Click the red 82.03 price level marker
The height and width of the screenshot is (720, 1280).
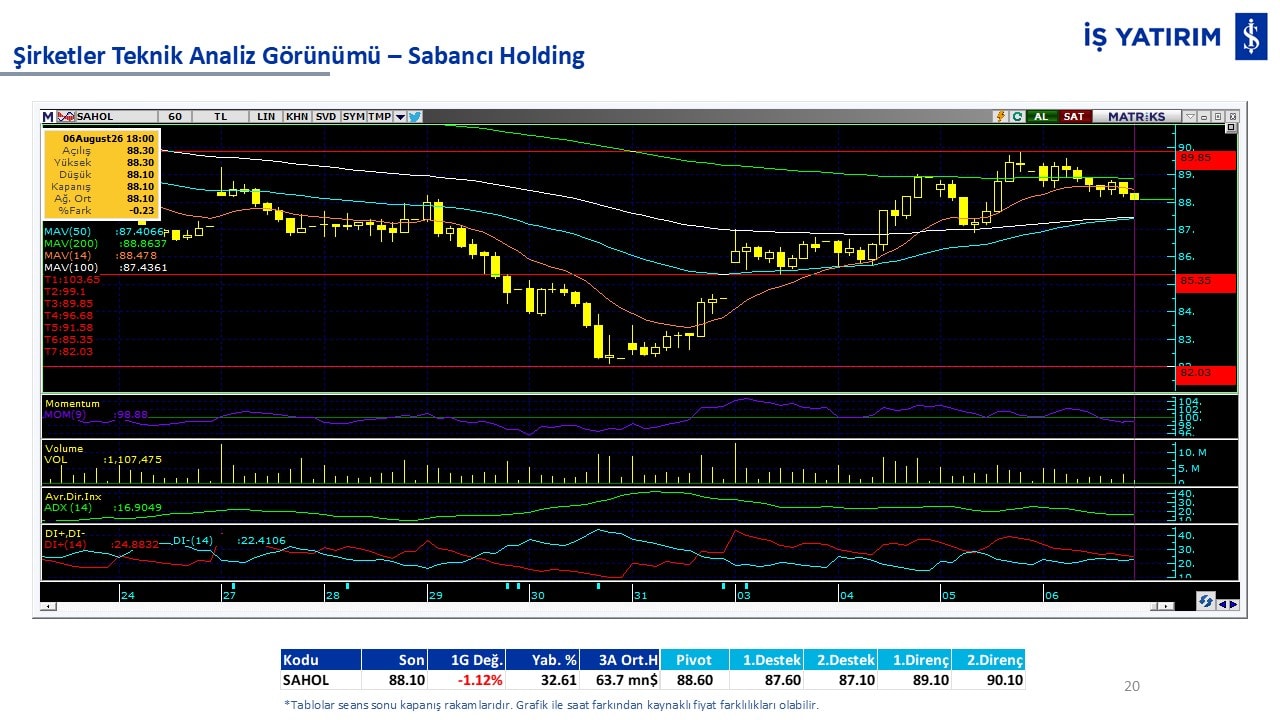[x=1207, y=374]
